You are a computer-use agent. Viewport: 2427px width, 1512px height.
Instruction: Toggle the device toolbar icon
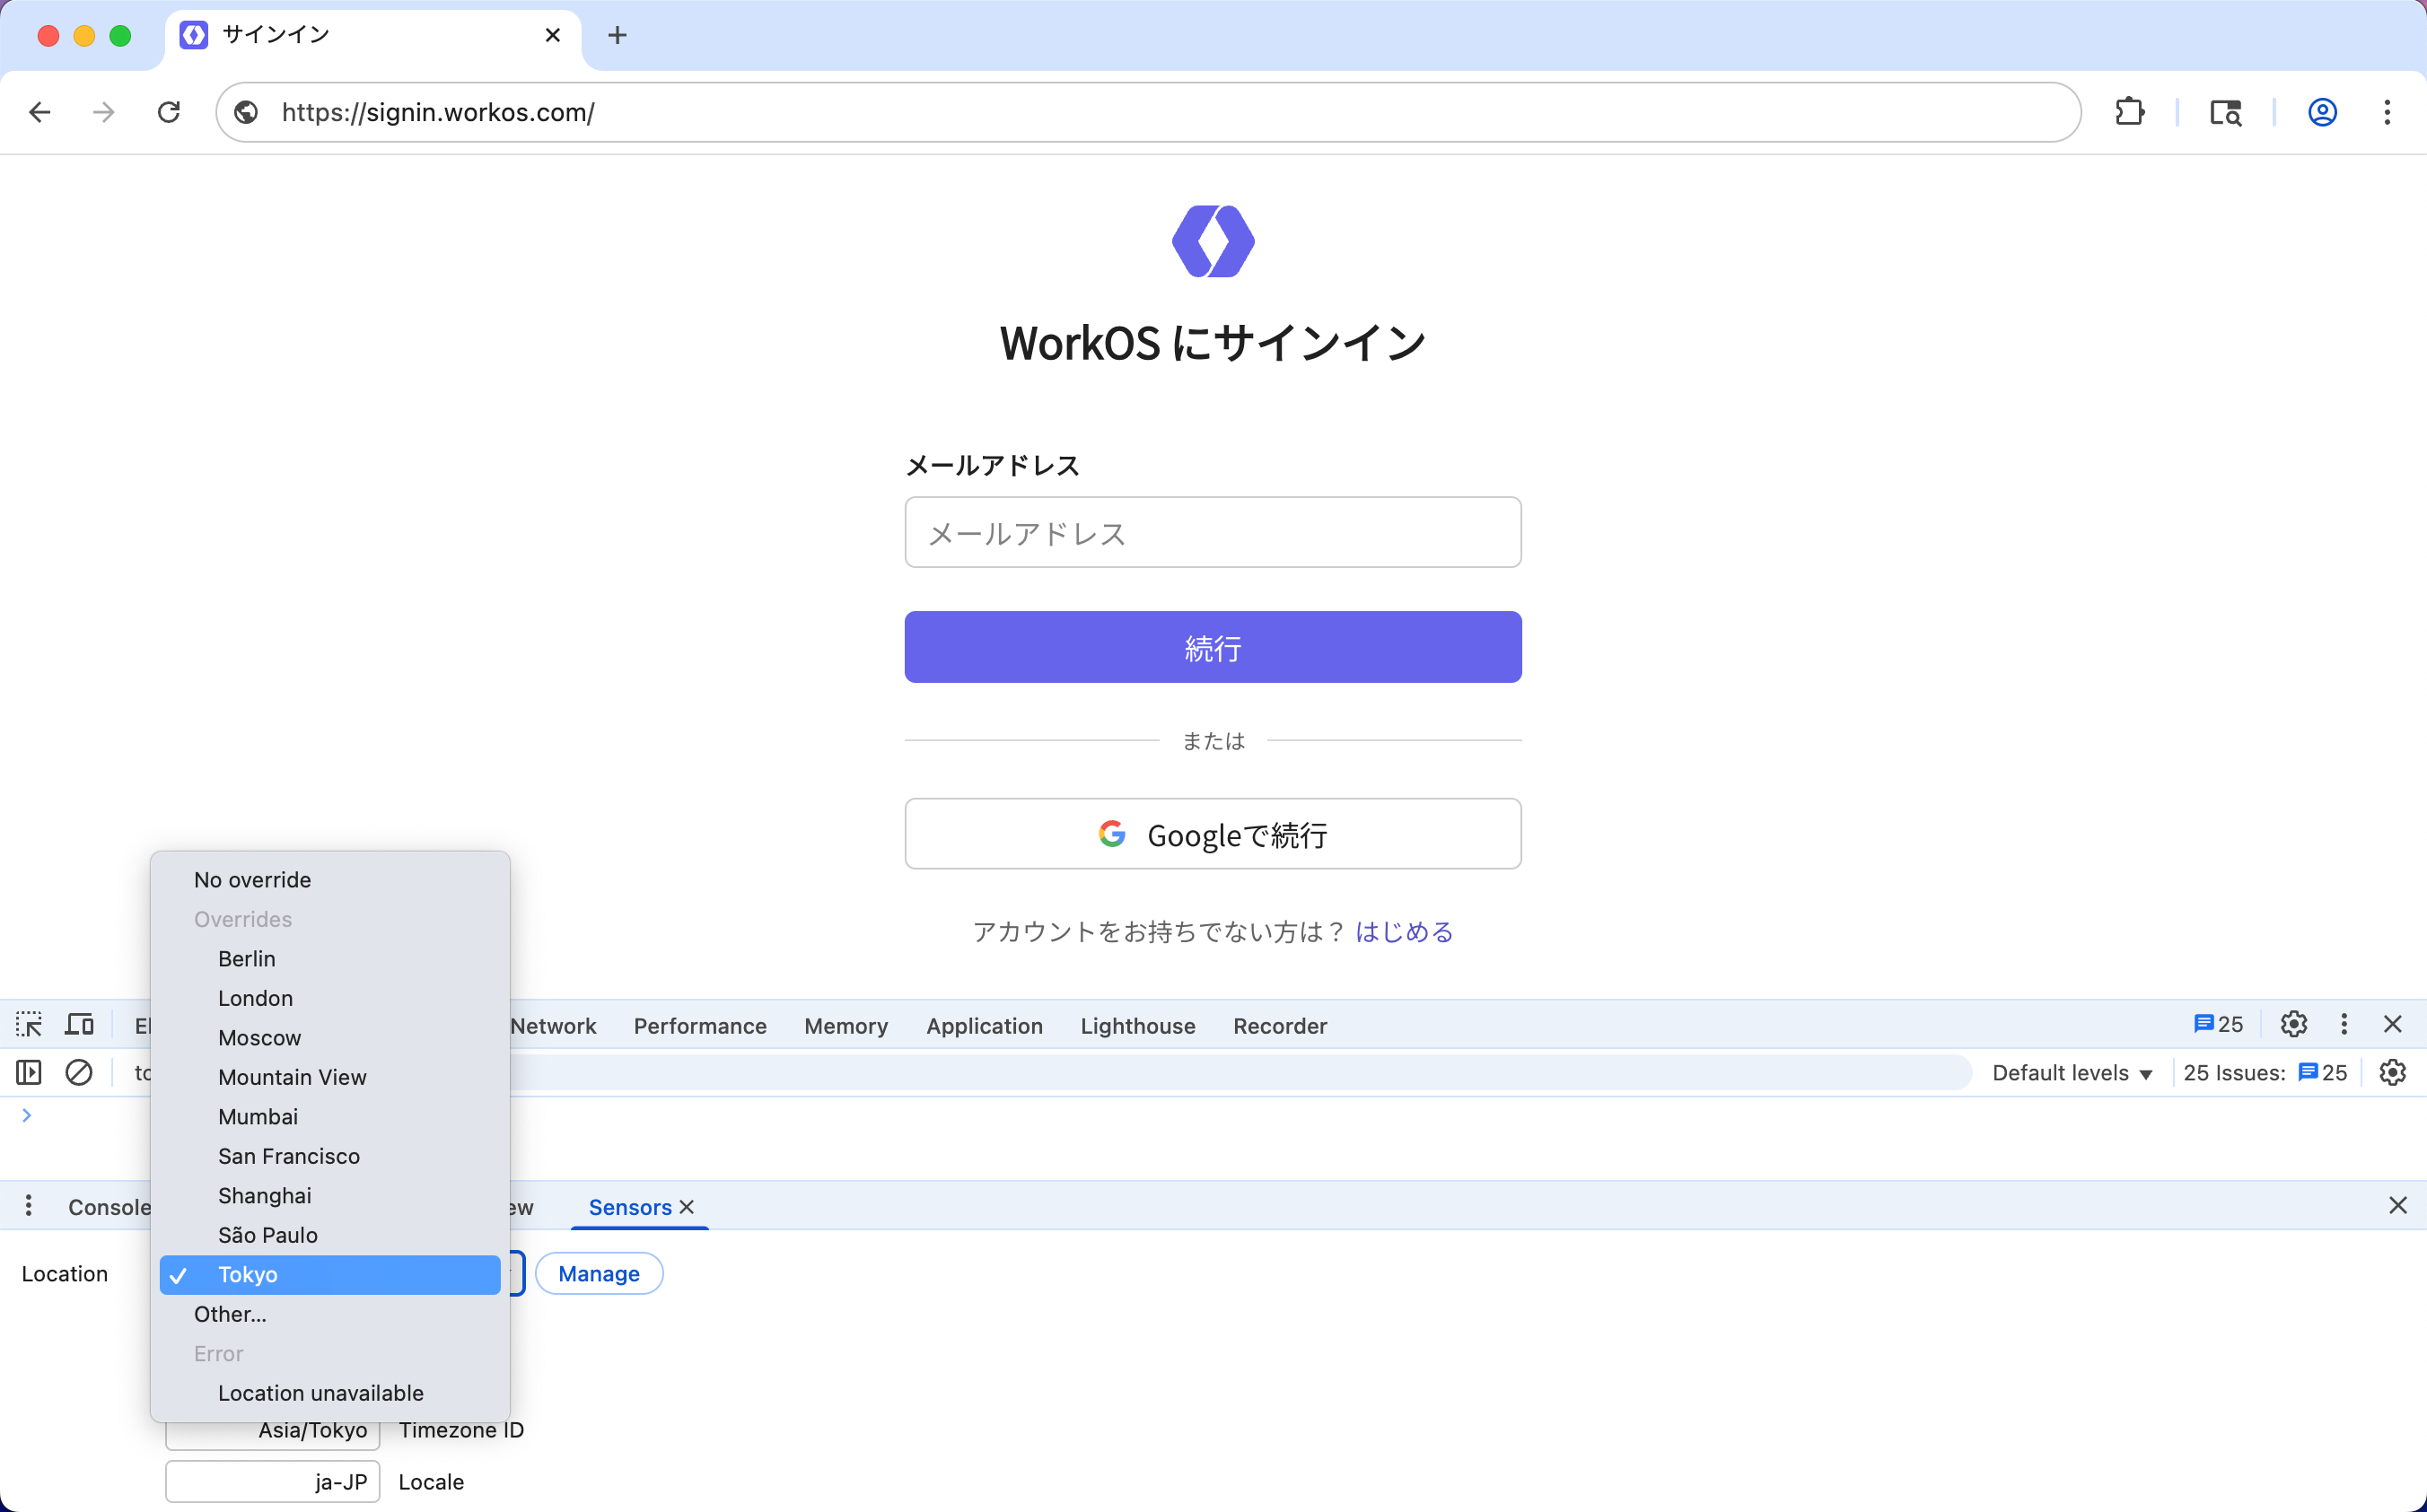(x=79, y=1024)
